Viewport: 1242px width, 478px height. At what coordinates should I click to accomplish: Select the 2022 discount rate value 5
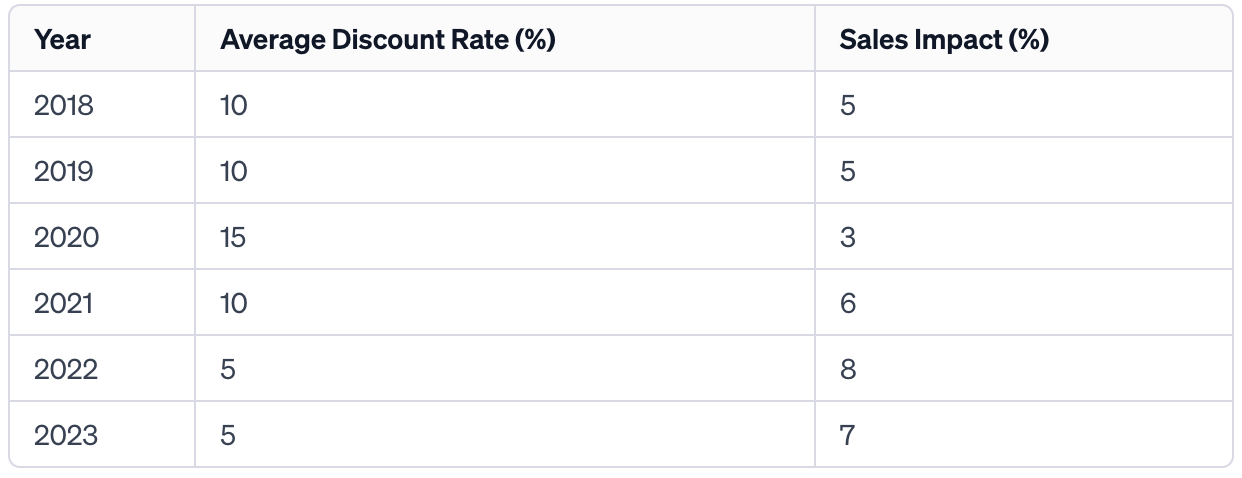coord(228,369)
